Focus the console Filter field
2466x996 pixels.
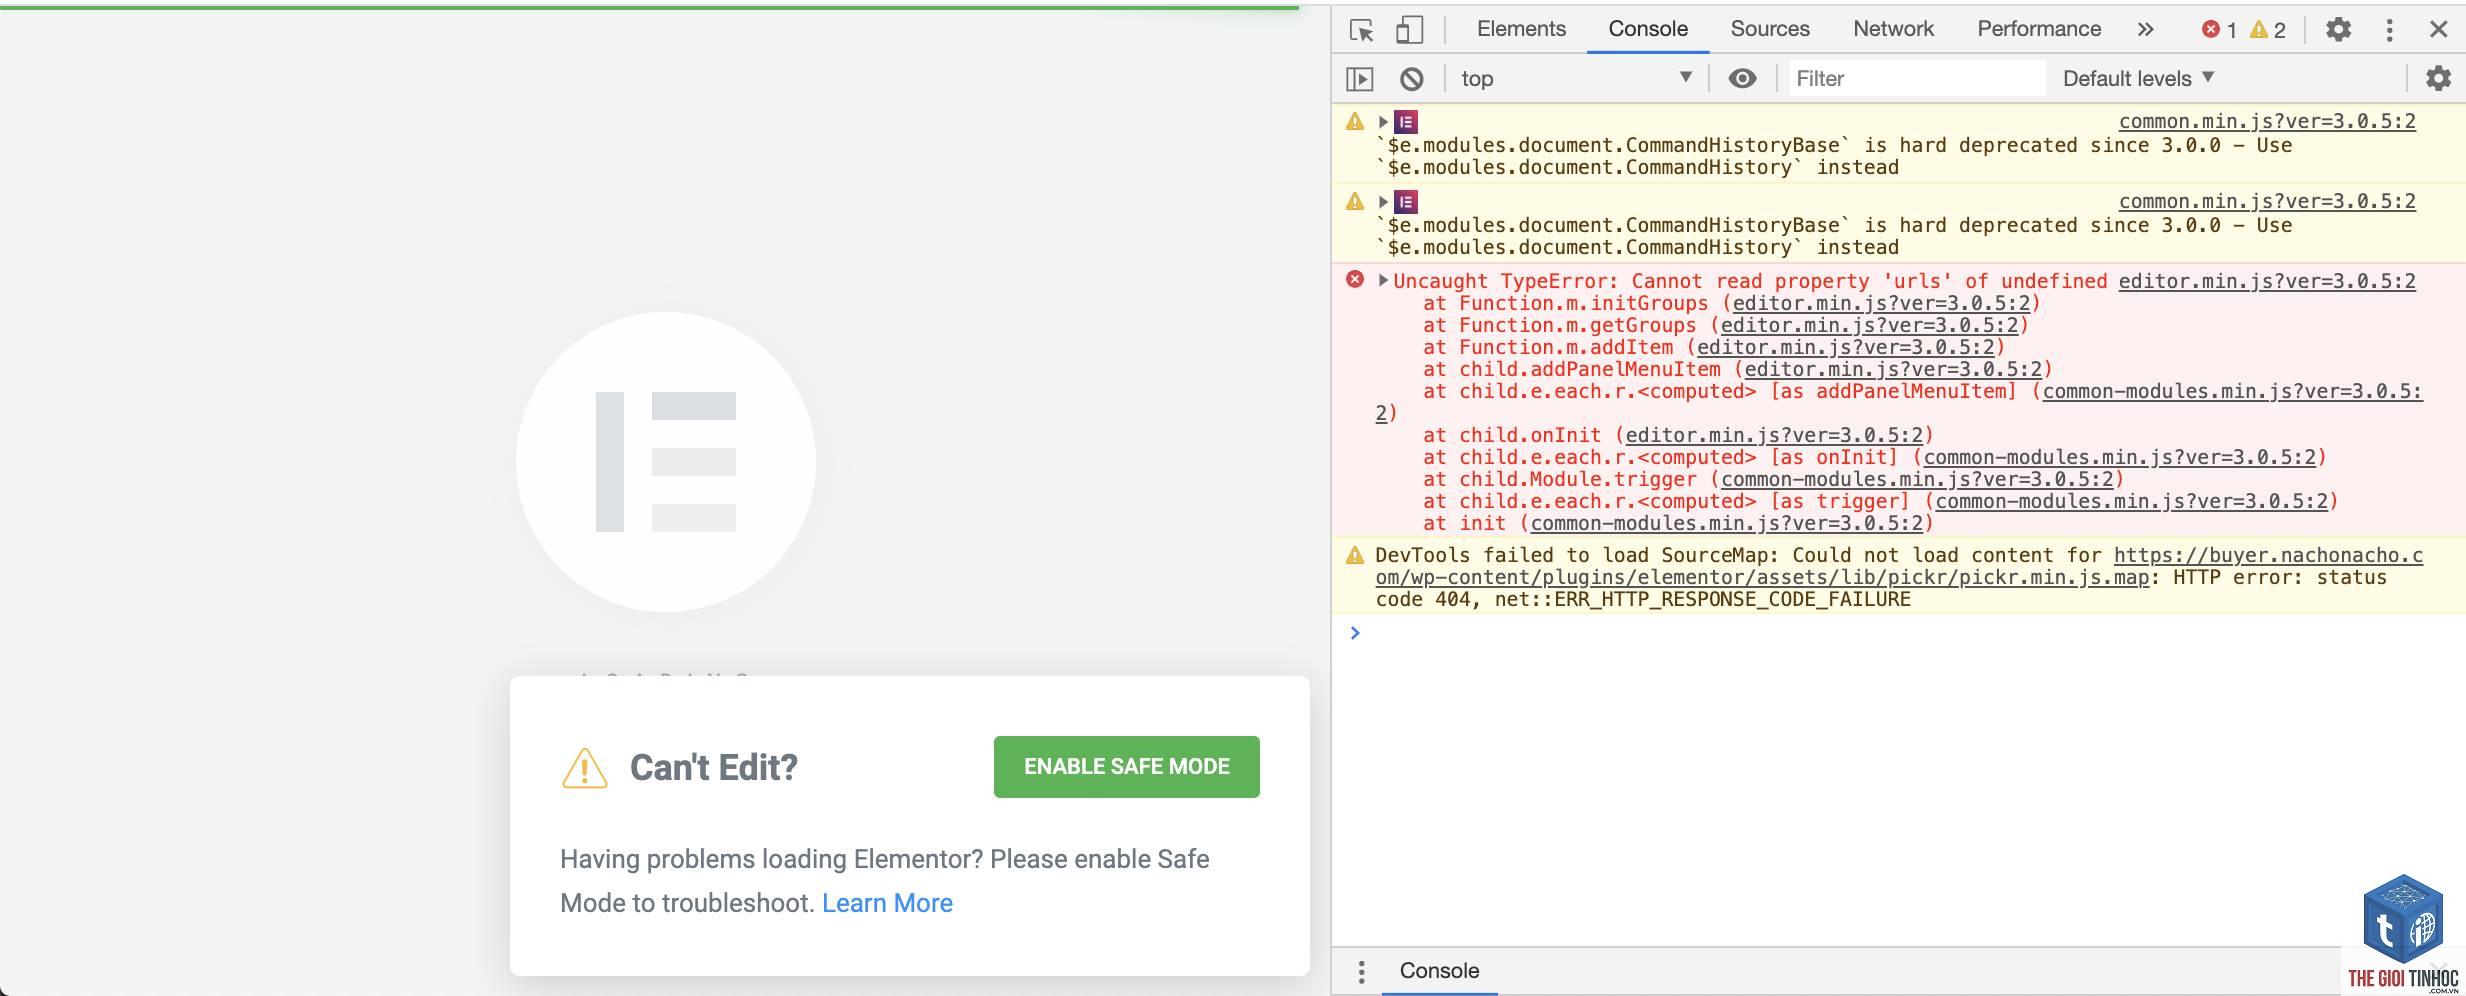(x=1917, y=79)
